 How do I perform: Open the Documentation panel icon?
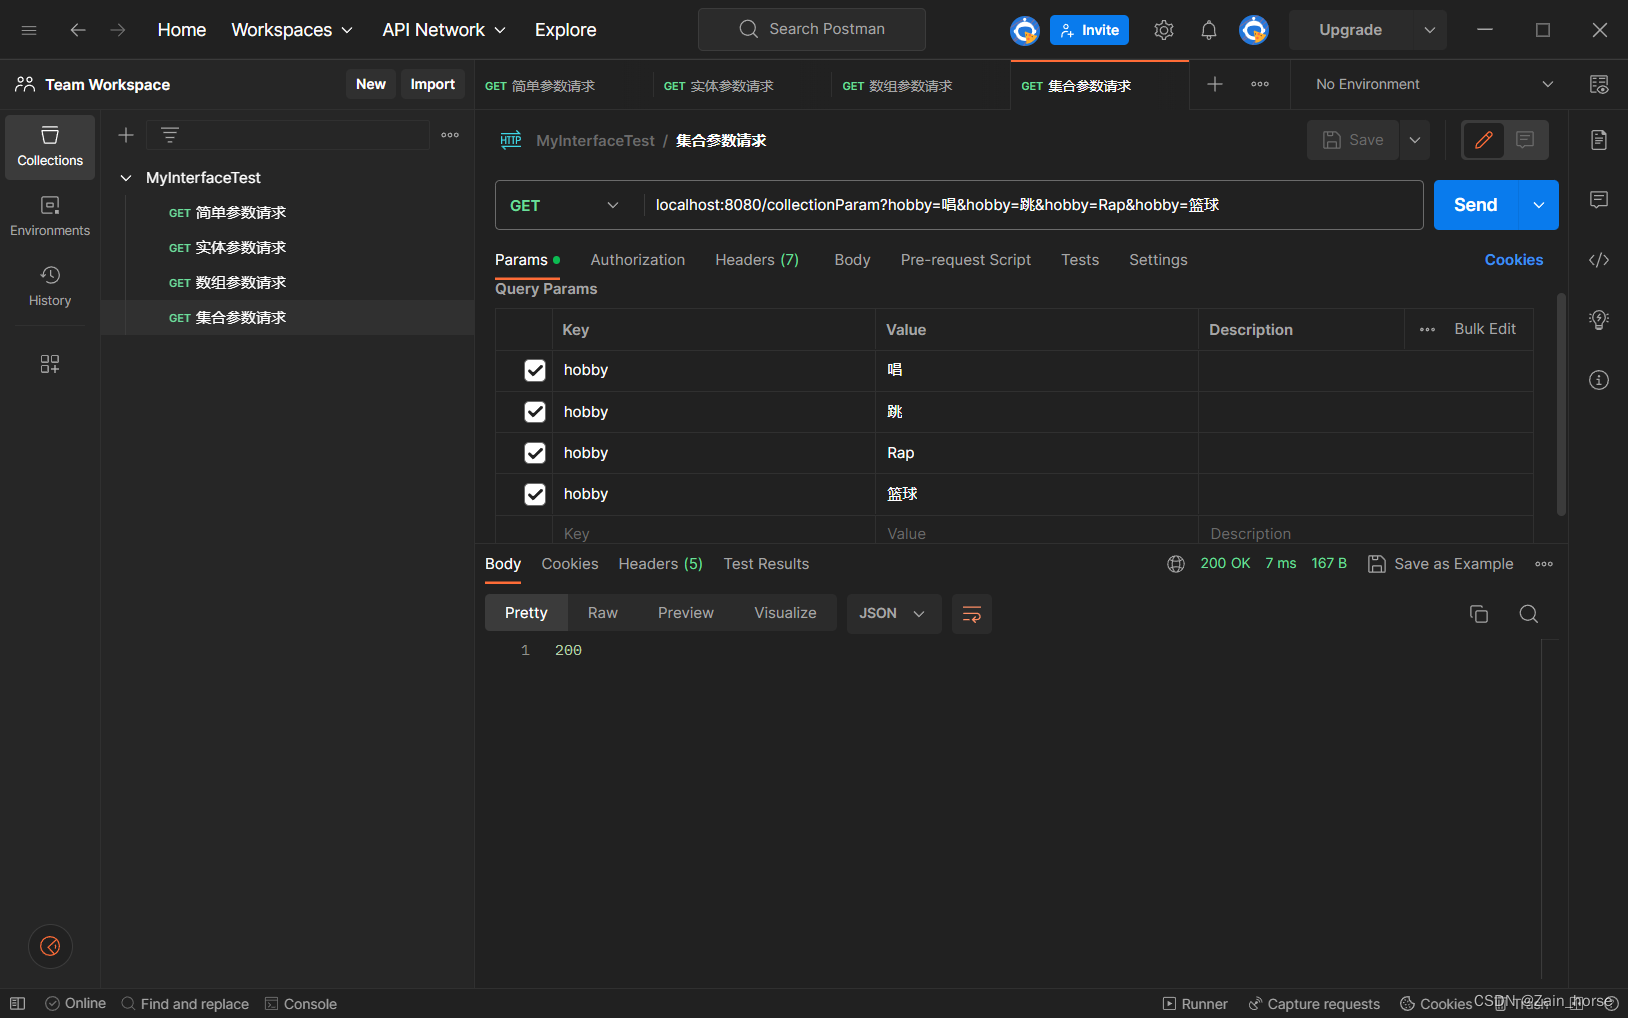pos(1599,140)
